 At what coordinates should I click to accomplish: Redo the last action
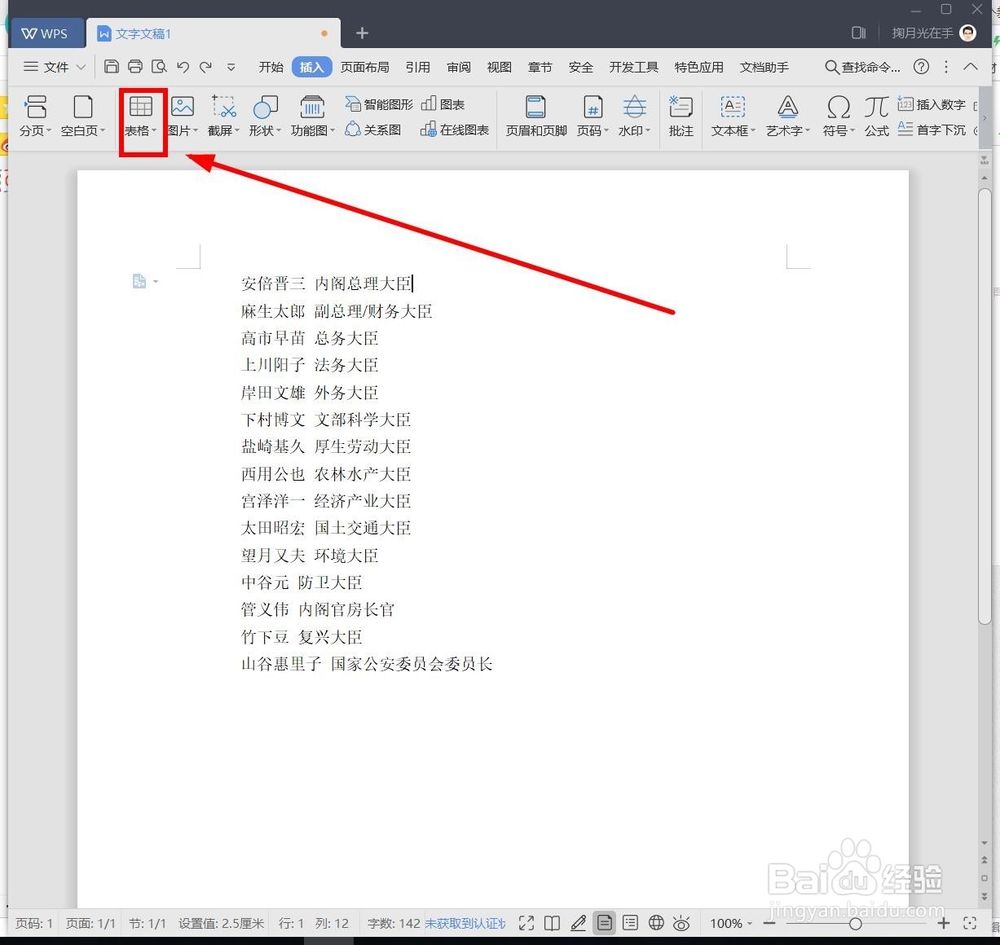click(205, 66)
